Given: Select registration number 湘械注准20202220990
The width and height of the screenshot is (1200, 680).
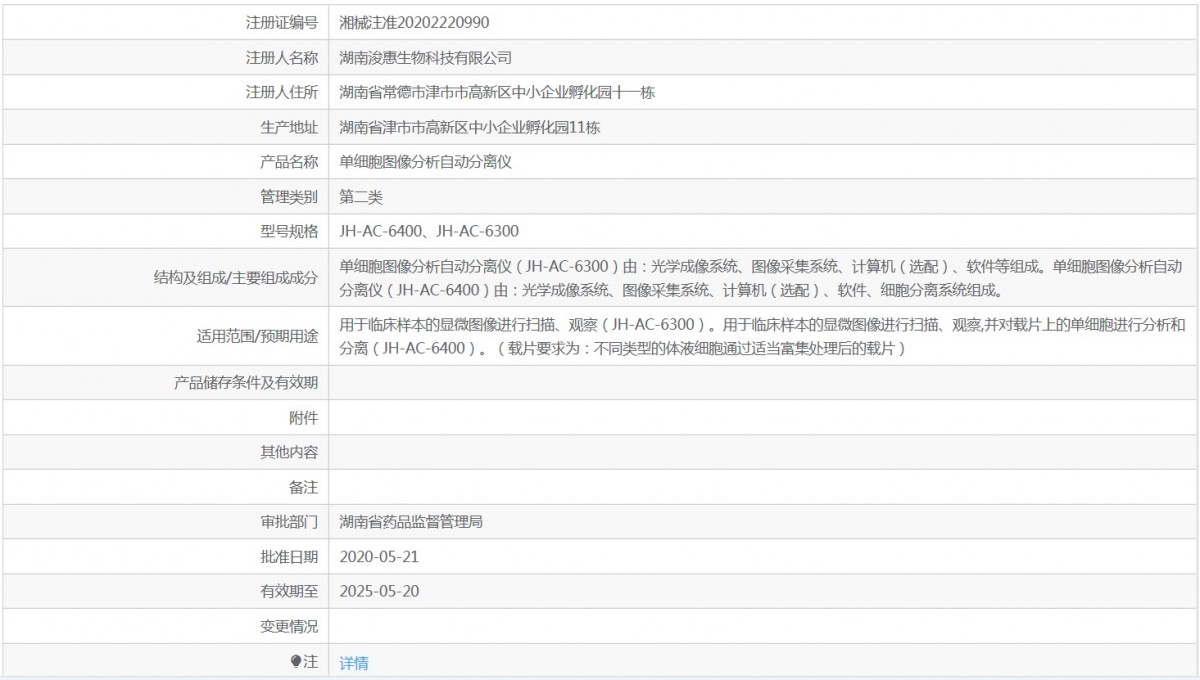Looking at the screenshot, I should pyautogui.click(x=415, y=22).
